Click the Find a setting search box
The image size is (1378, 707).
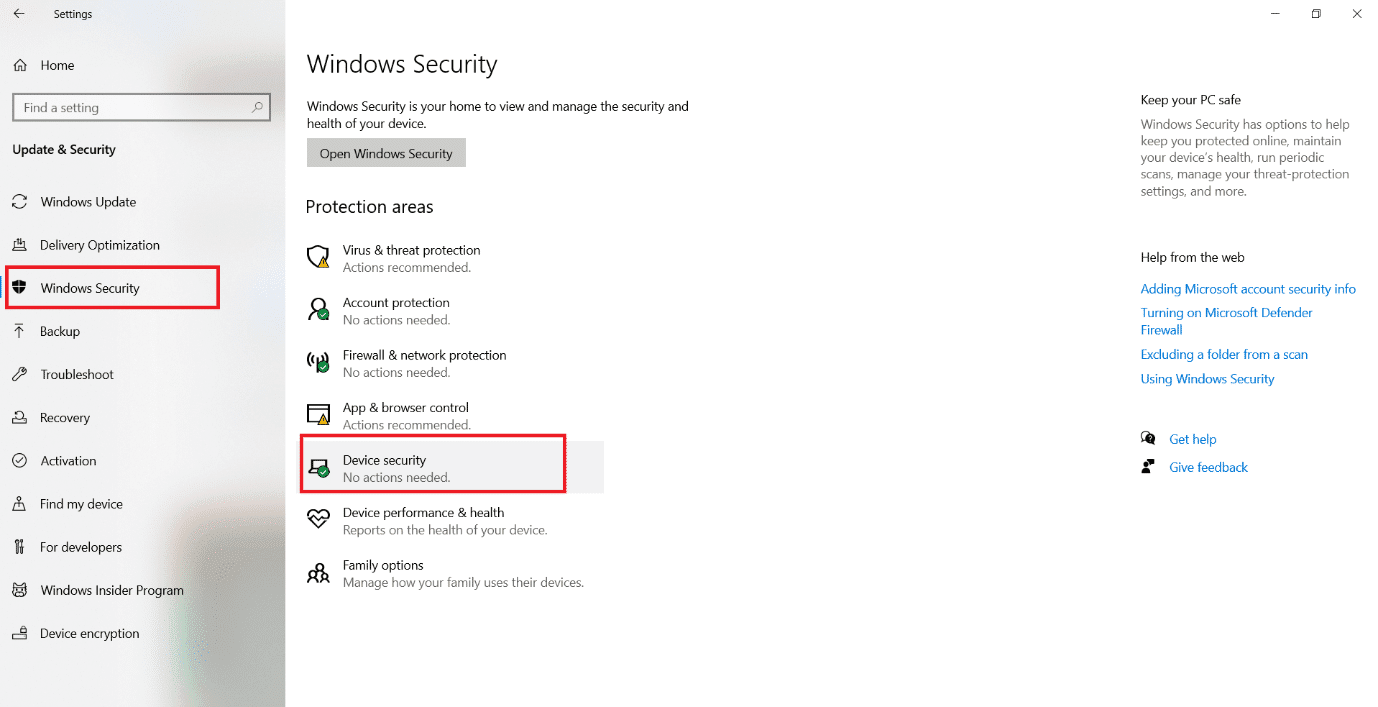point(140,107)
